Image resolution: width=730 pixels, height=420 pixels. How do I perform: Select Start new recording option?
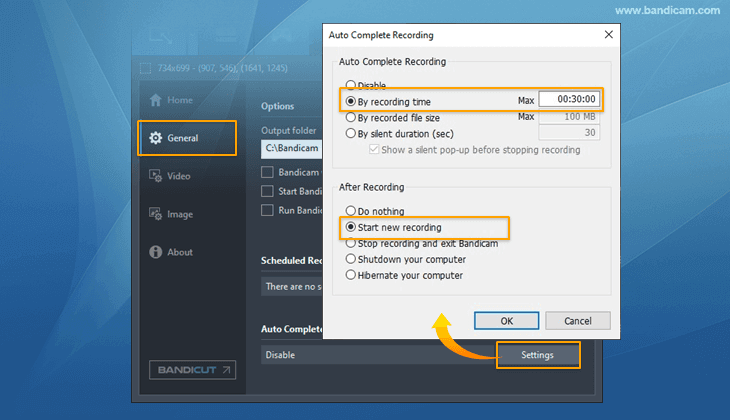351,227
